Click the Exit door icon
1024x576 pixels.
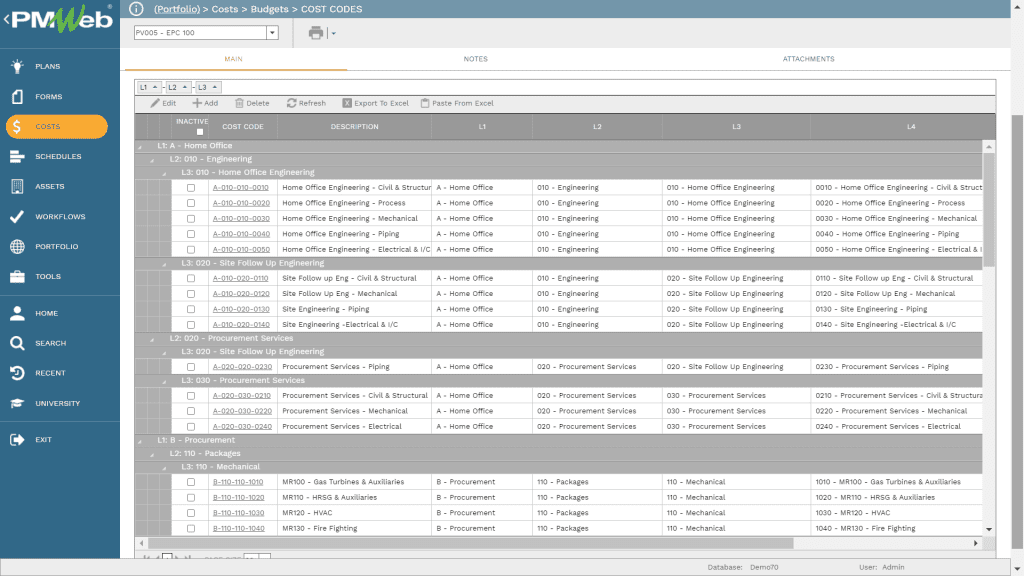pyautogui.click(x=18, y=440)
